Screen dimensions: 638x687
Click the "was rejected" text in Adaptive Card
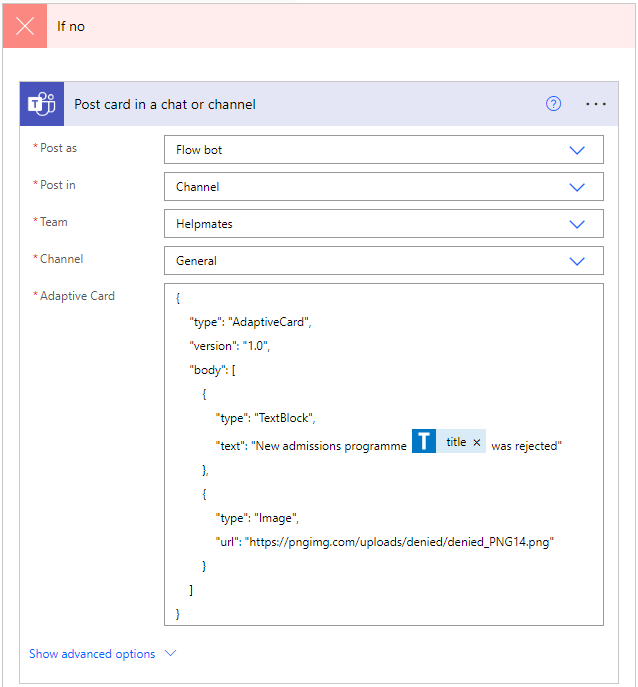[x=526, y=446]
